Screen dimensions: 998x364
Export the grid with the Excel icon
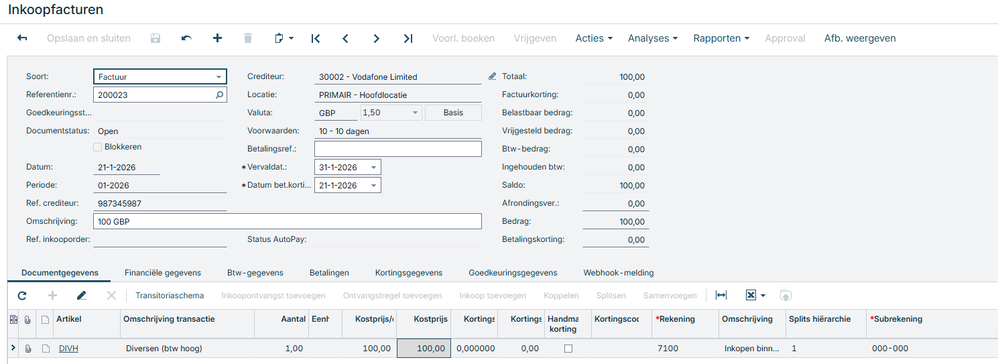click(x=751, y=295)
